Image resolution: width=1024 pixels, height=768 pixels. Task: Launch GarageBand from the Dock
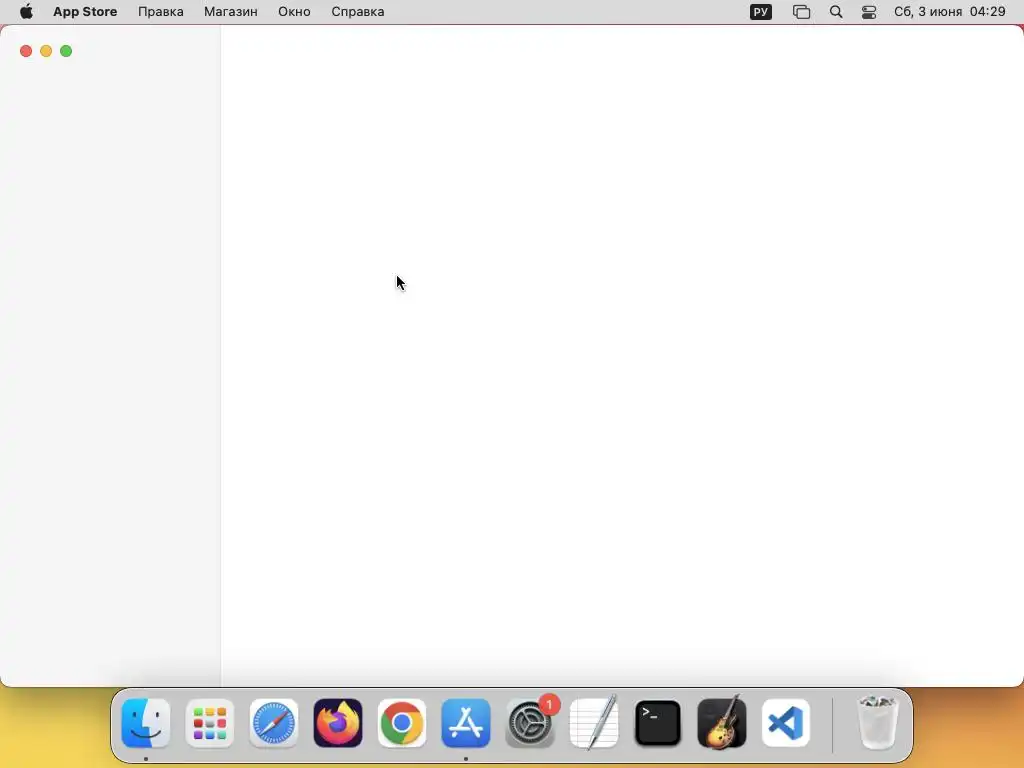tap(722, 723)
